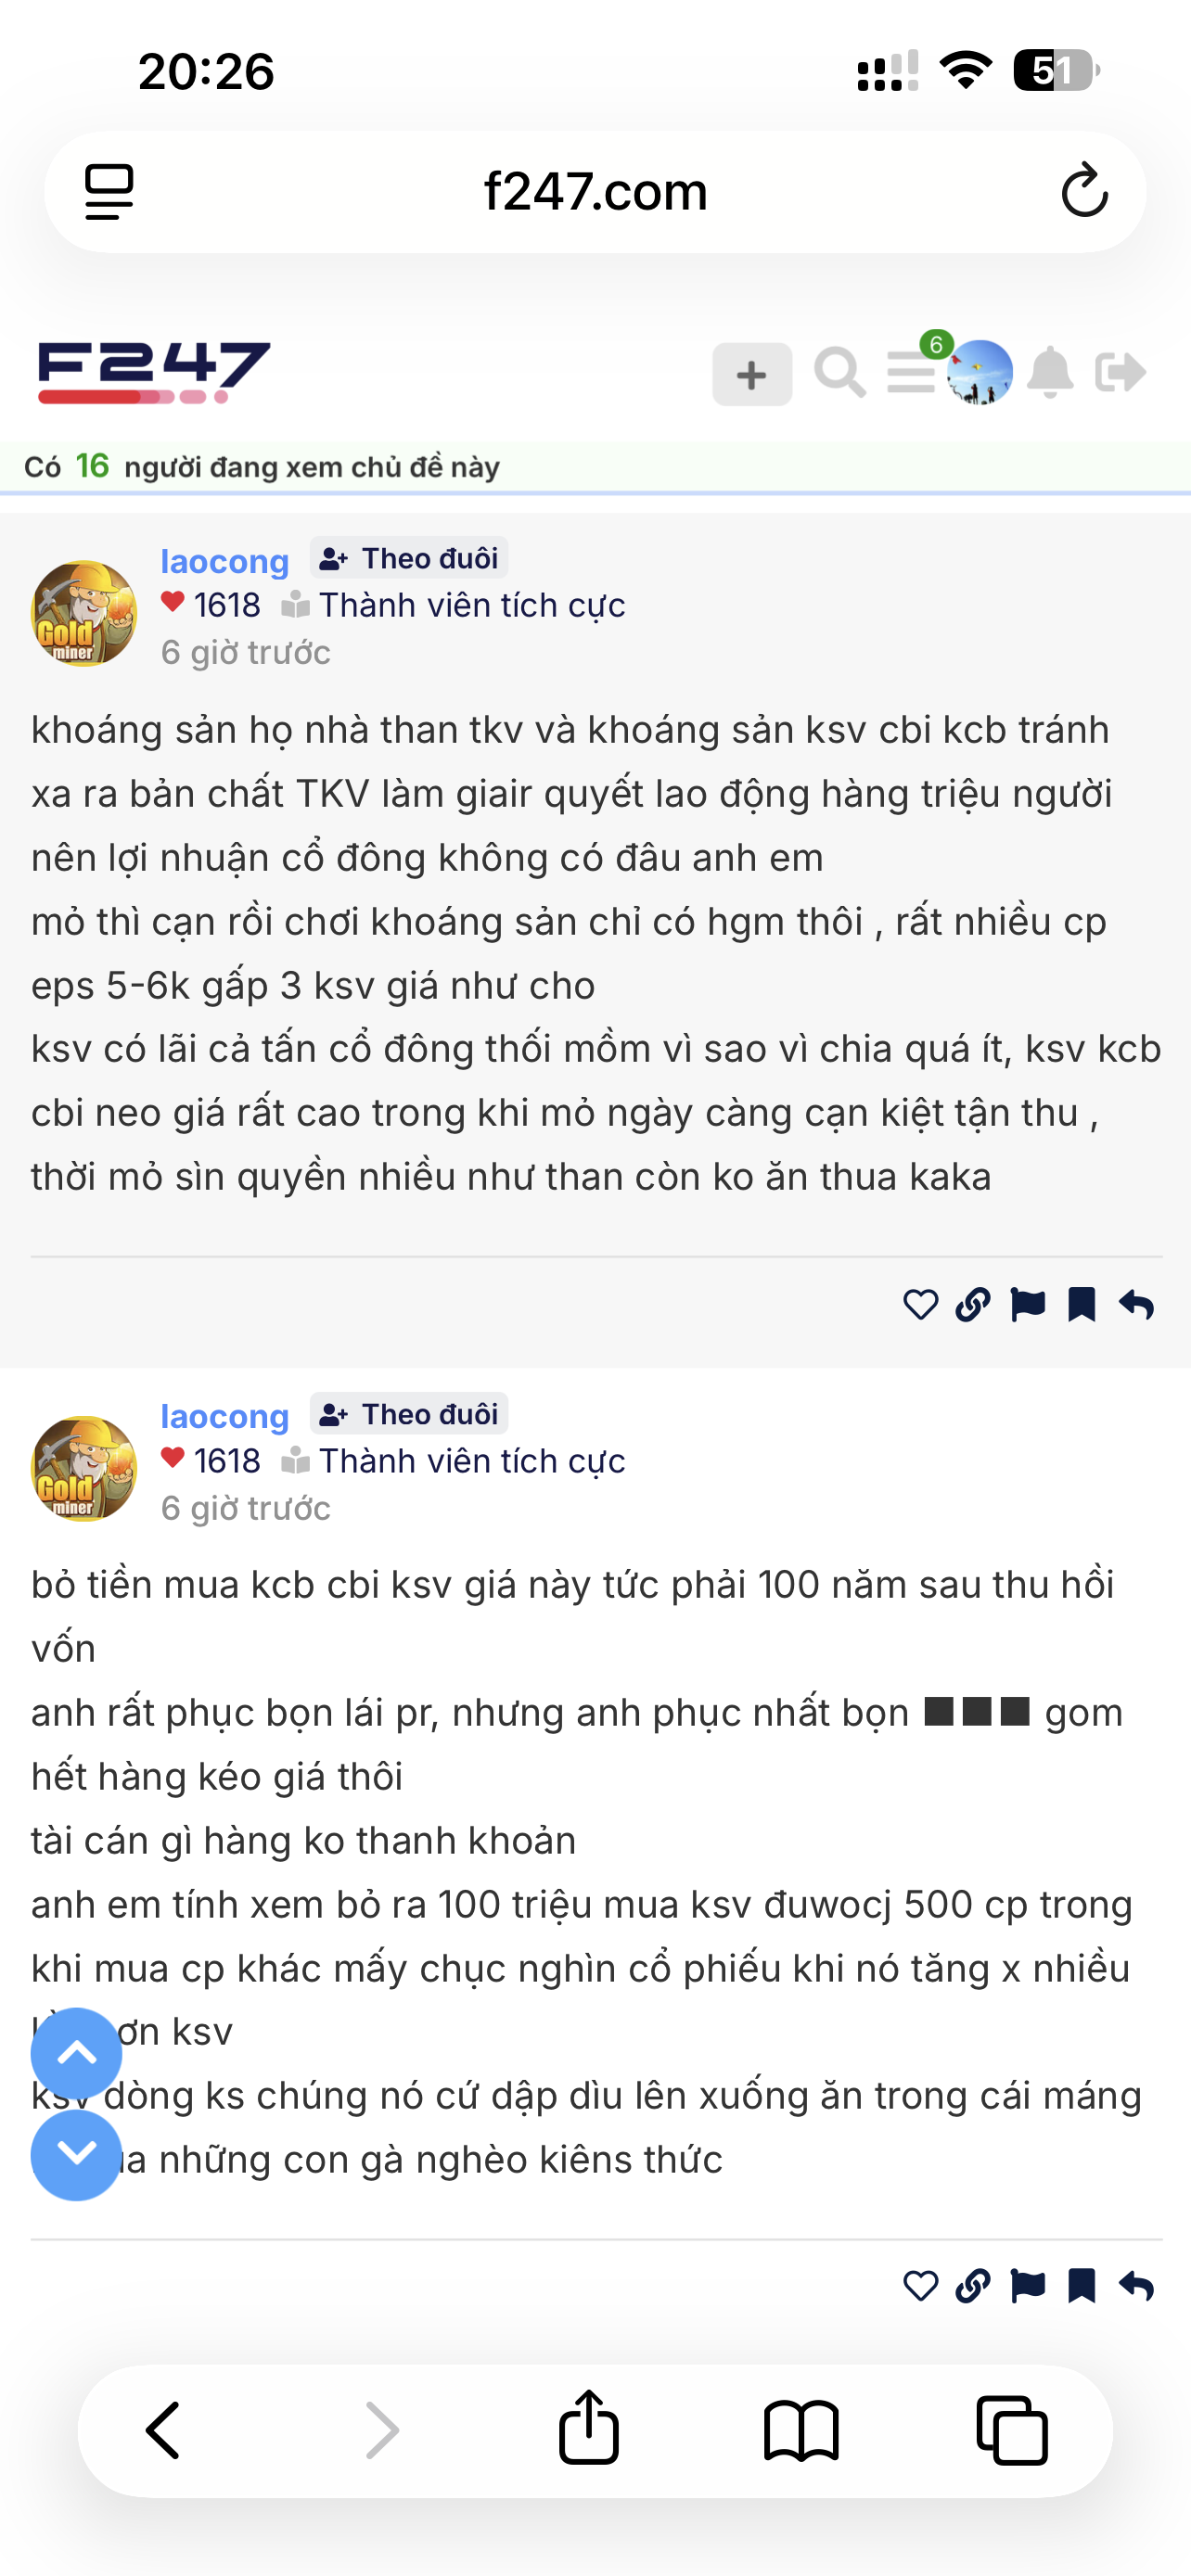Tap the F247 logo
The image size is (1191, 2576).
[x=154, y=372]
